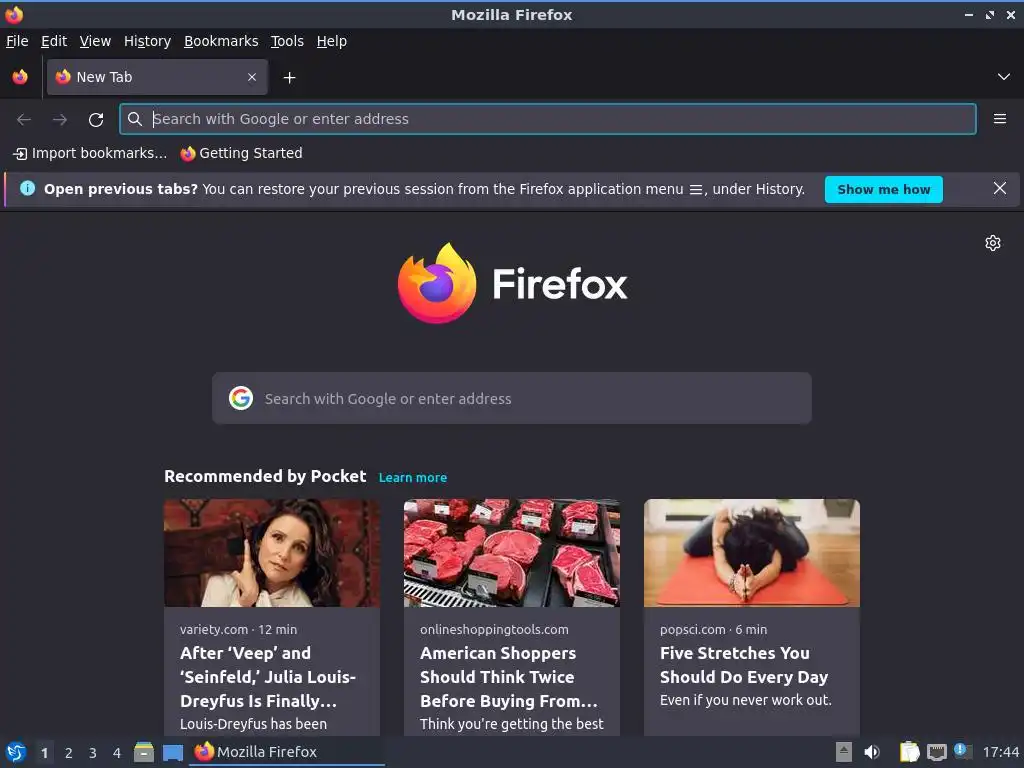Viewport: 1024px width, 768px height.
Task: Open the raw meat article thumbnail
Action: tap(512, 553)
